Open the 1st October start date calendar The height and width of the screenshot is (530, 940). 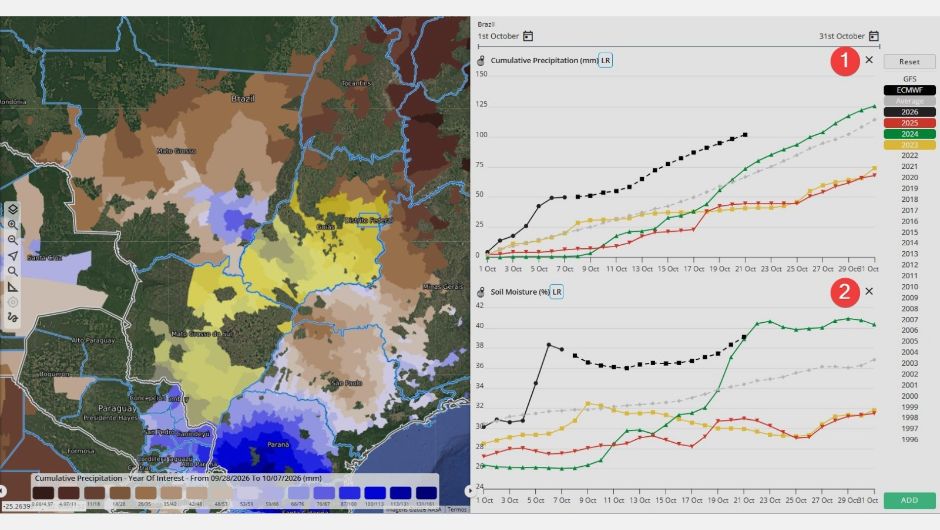coord(528,36)
